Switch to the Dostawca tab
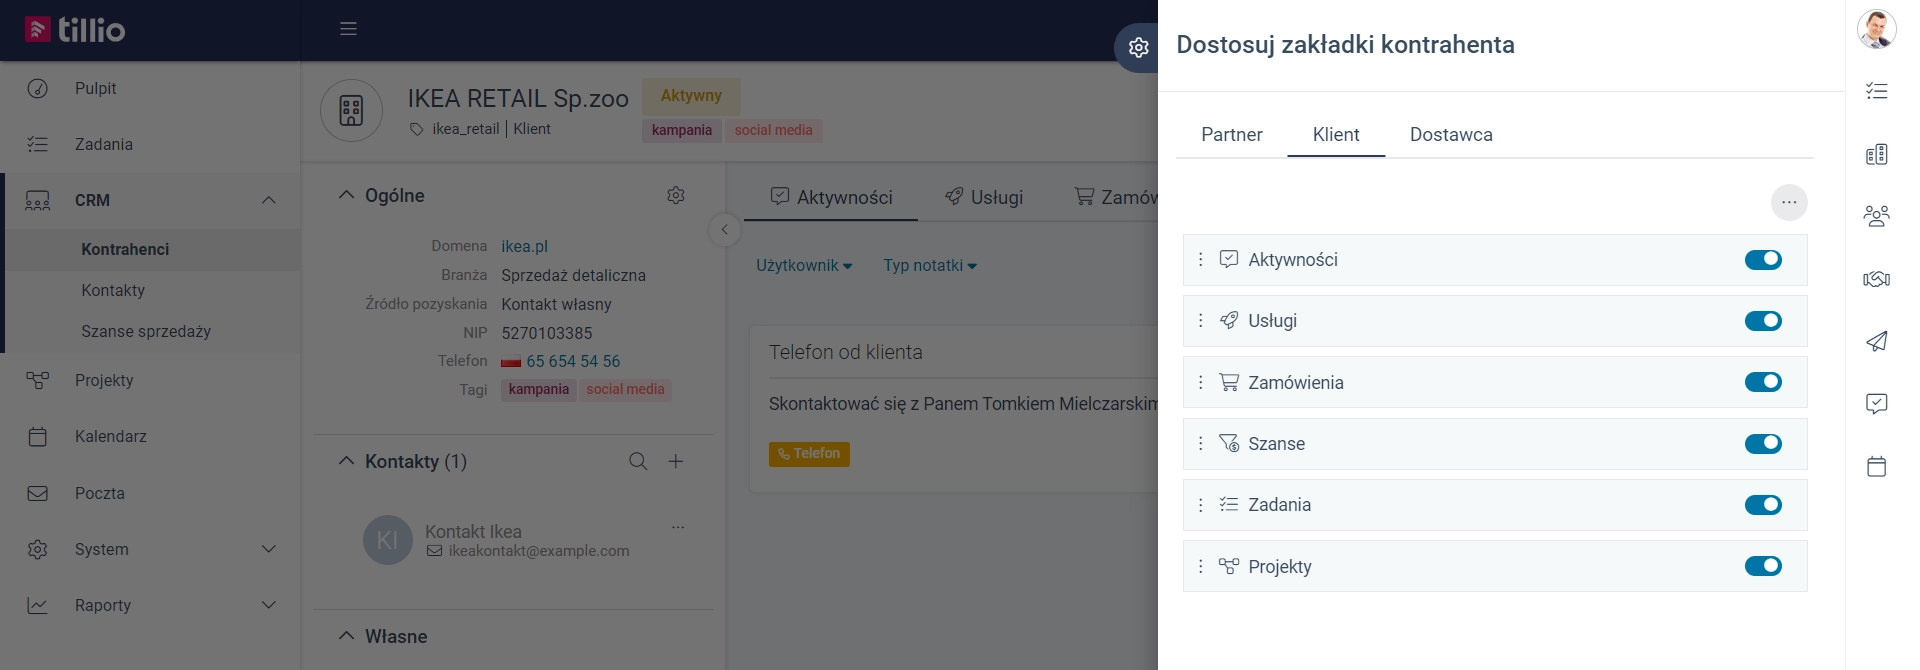Viewport: 1920px width, 670px height. click(1451, 135)
